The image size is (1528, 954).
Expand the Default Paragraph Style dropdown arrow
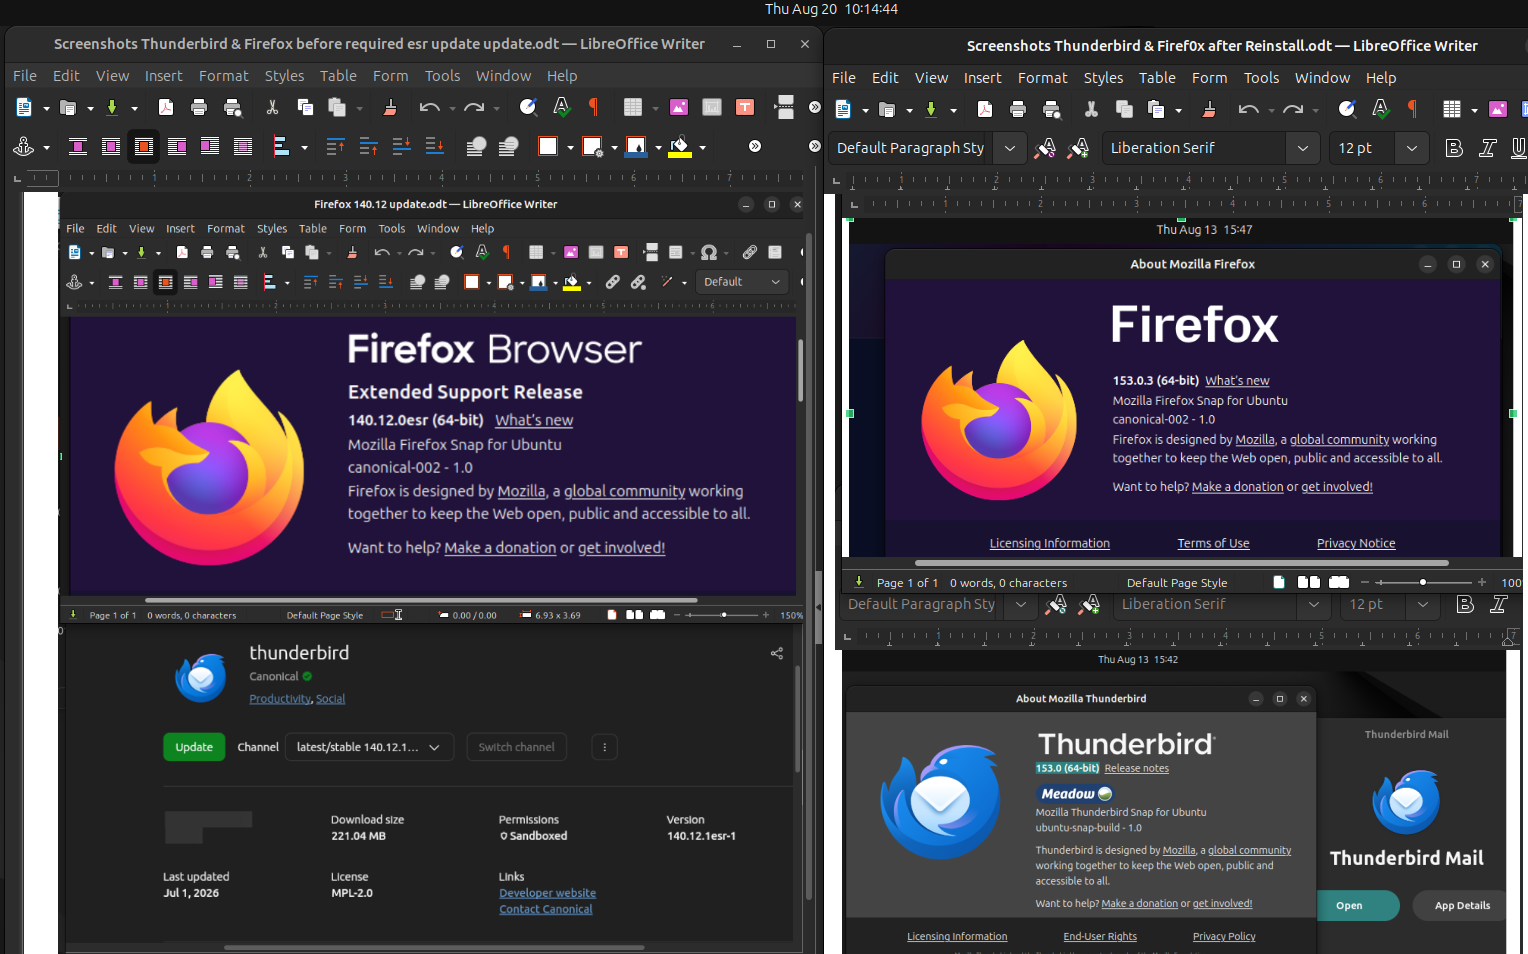tap(1010, 148)
